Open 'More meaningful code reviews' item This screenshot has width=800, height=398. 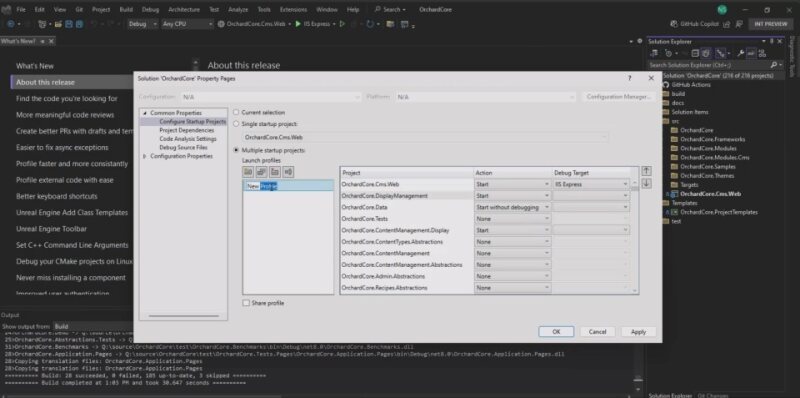tap(65, 115)
